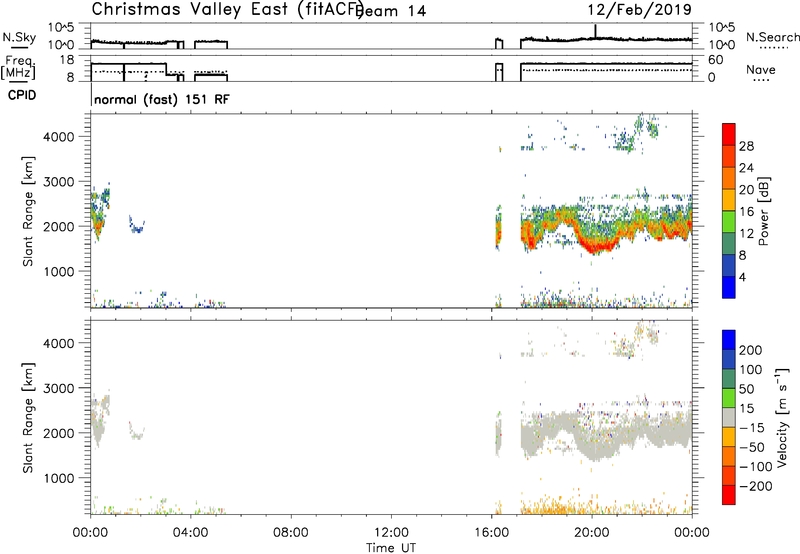The height and width of the screenshot is (554, 800).
Task: Click the gray segment of the Velocity colorbar
Action: [729, 417]
